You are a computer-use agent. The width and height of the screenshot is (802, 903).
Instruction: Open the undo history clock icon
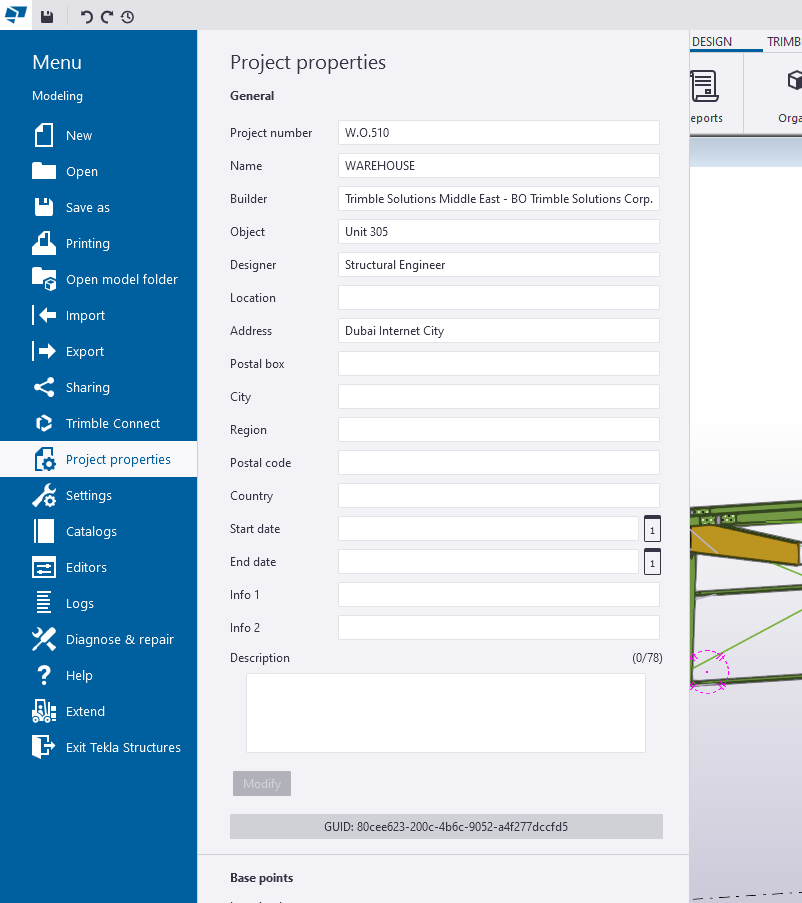pos(127,17)
